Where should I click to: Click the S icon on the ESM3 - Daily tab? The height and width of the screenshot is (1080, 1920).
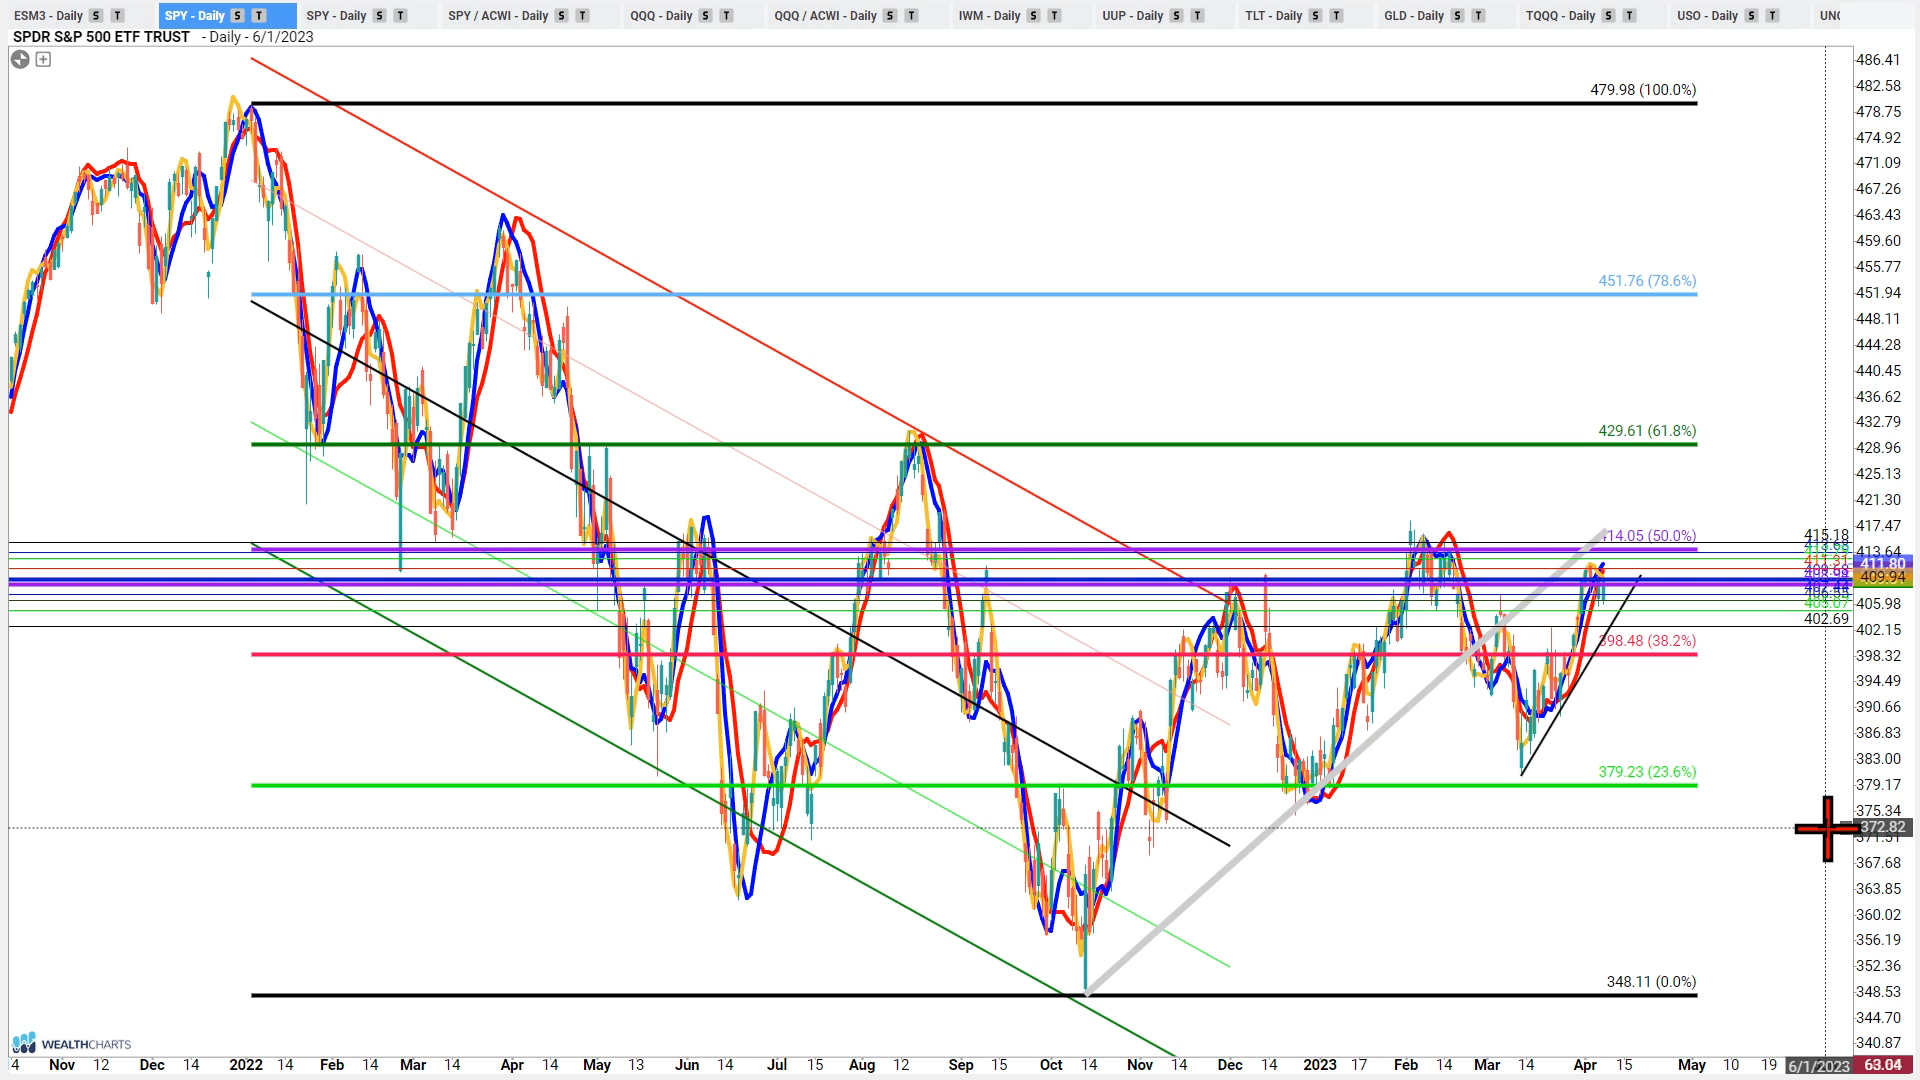tap(96, 16)
